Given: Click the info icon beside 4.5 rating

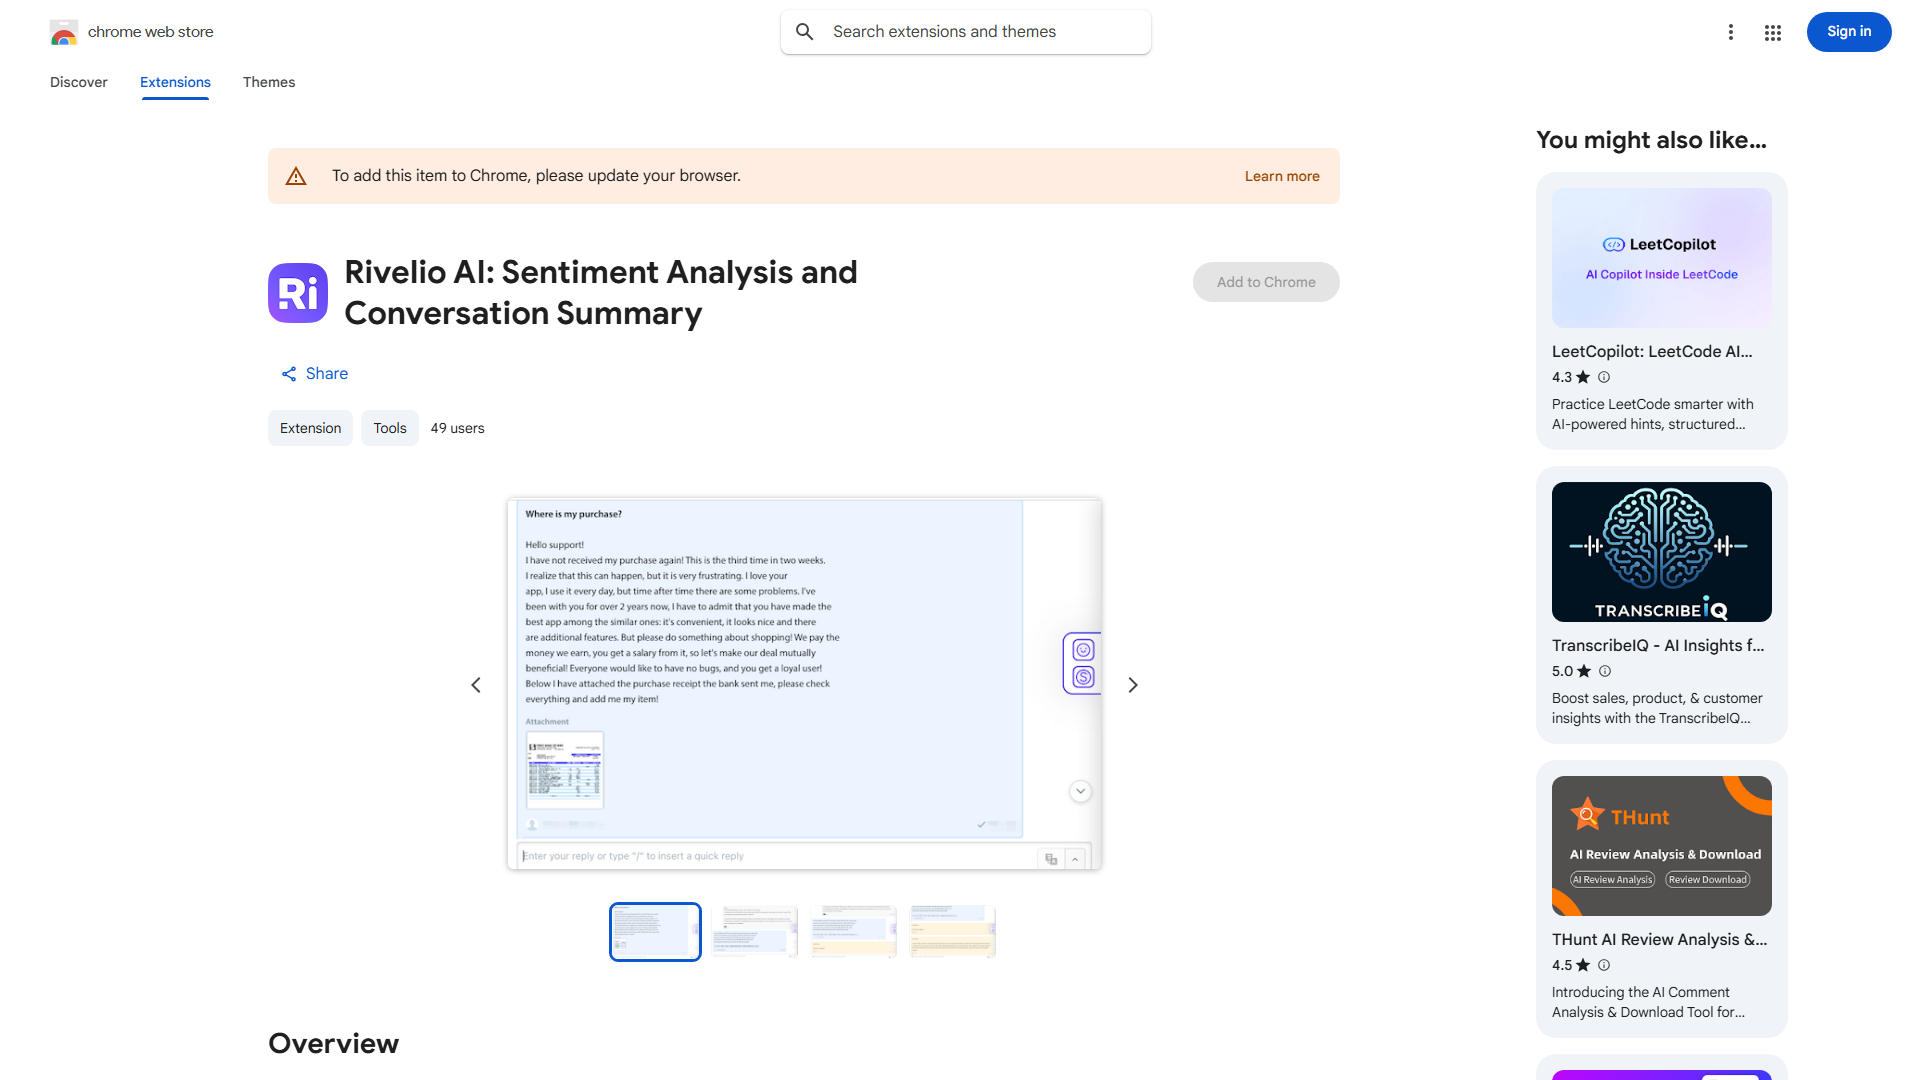Looking at the screenshot, I should click(x=1604, y=965).
